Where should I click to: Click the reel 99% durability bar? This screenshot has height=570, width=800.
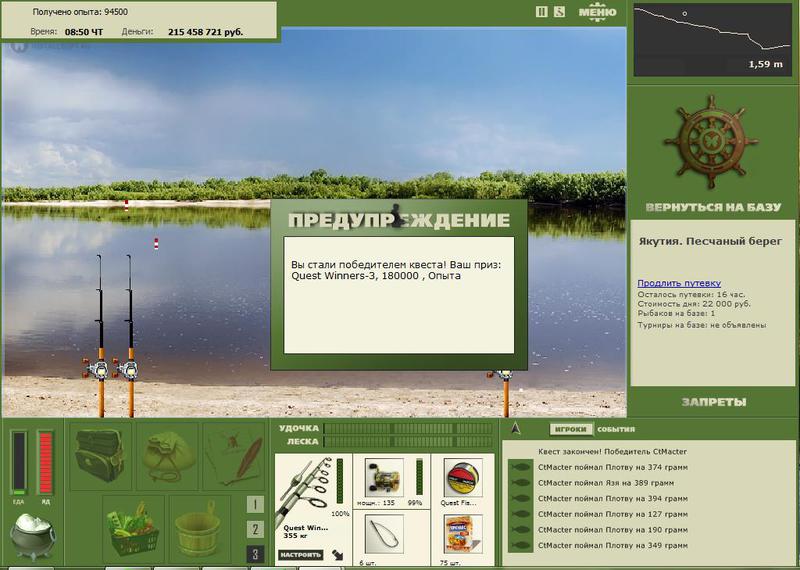(x=419, y=477)
